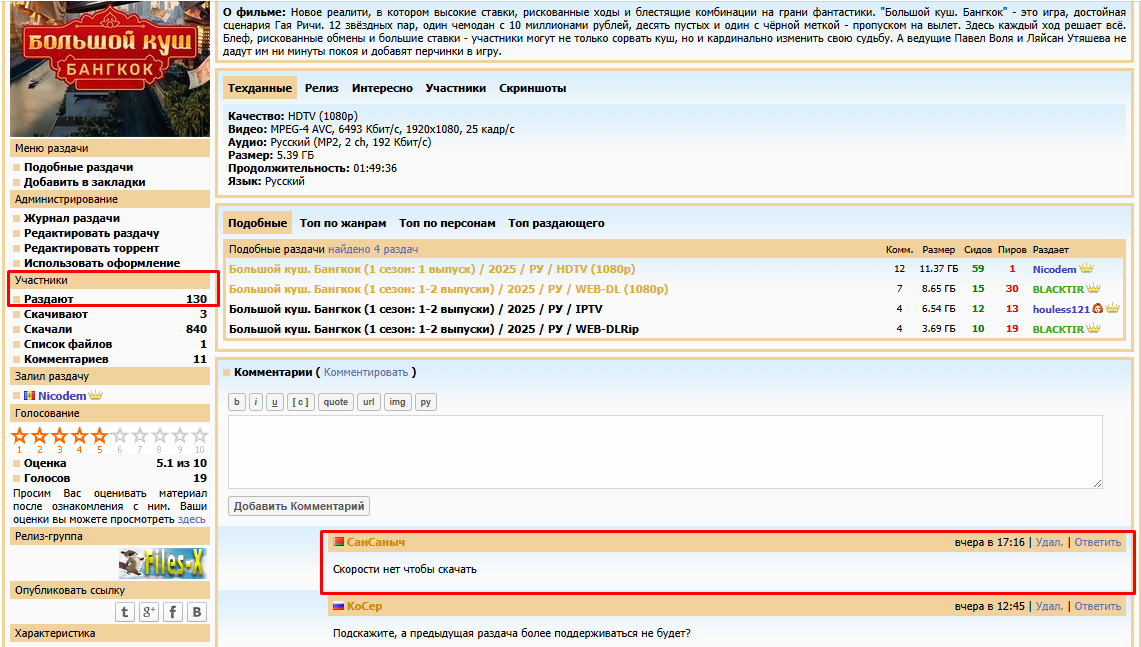Click the bold 'b' formatting button
The image size is (1141, 647).
[x=237, y=402]
